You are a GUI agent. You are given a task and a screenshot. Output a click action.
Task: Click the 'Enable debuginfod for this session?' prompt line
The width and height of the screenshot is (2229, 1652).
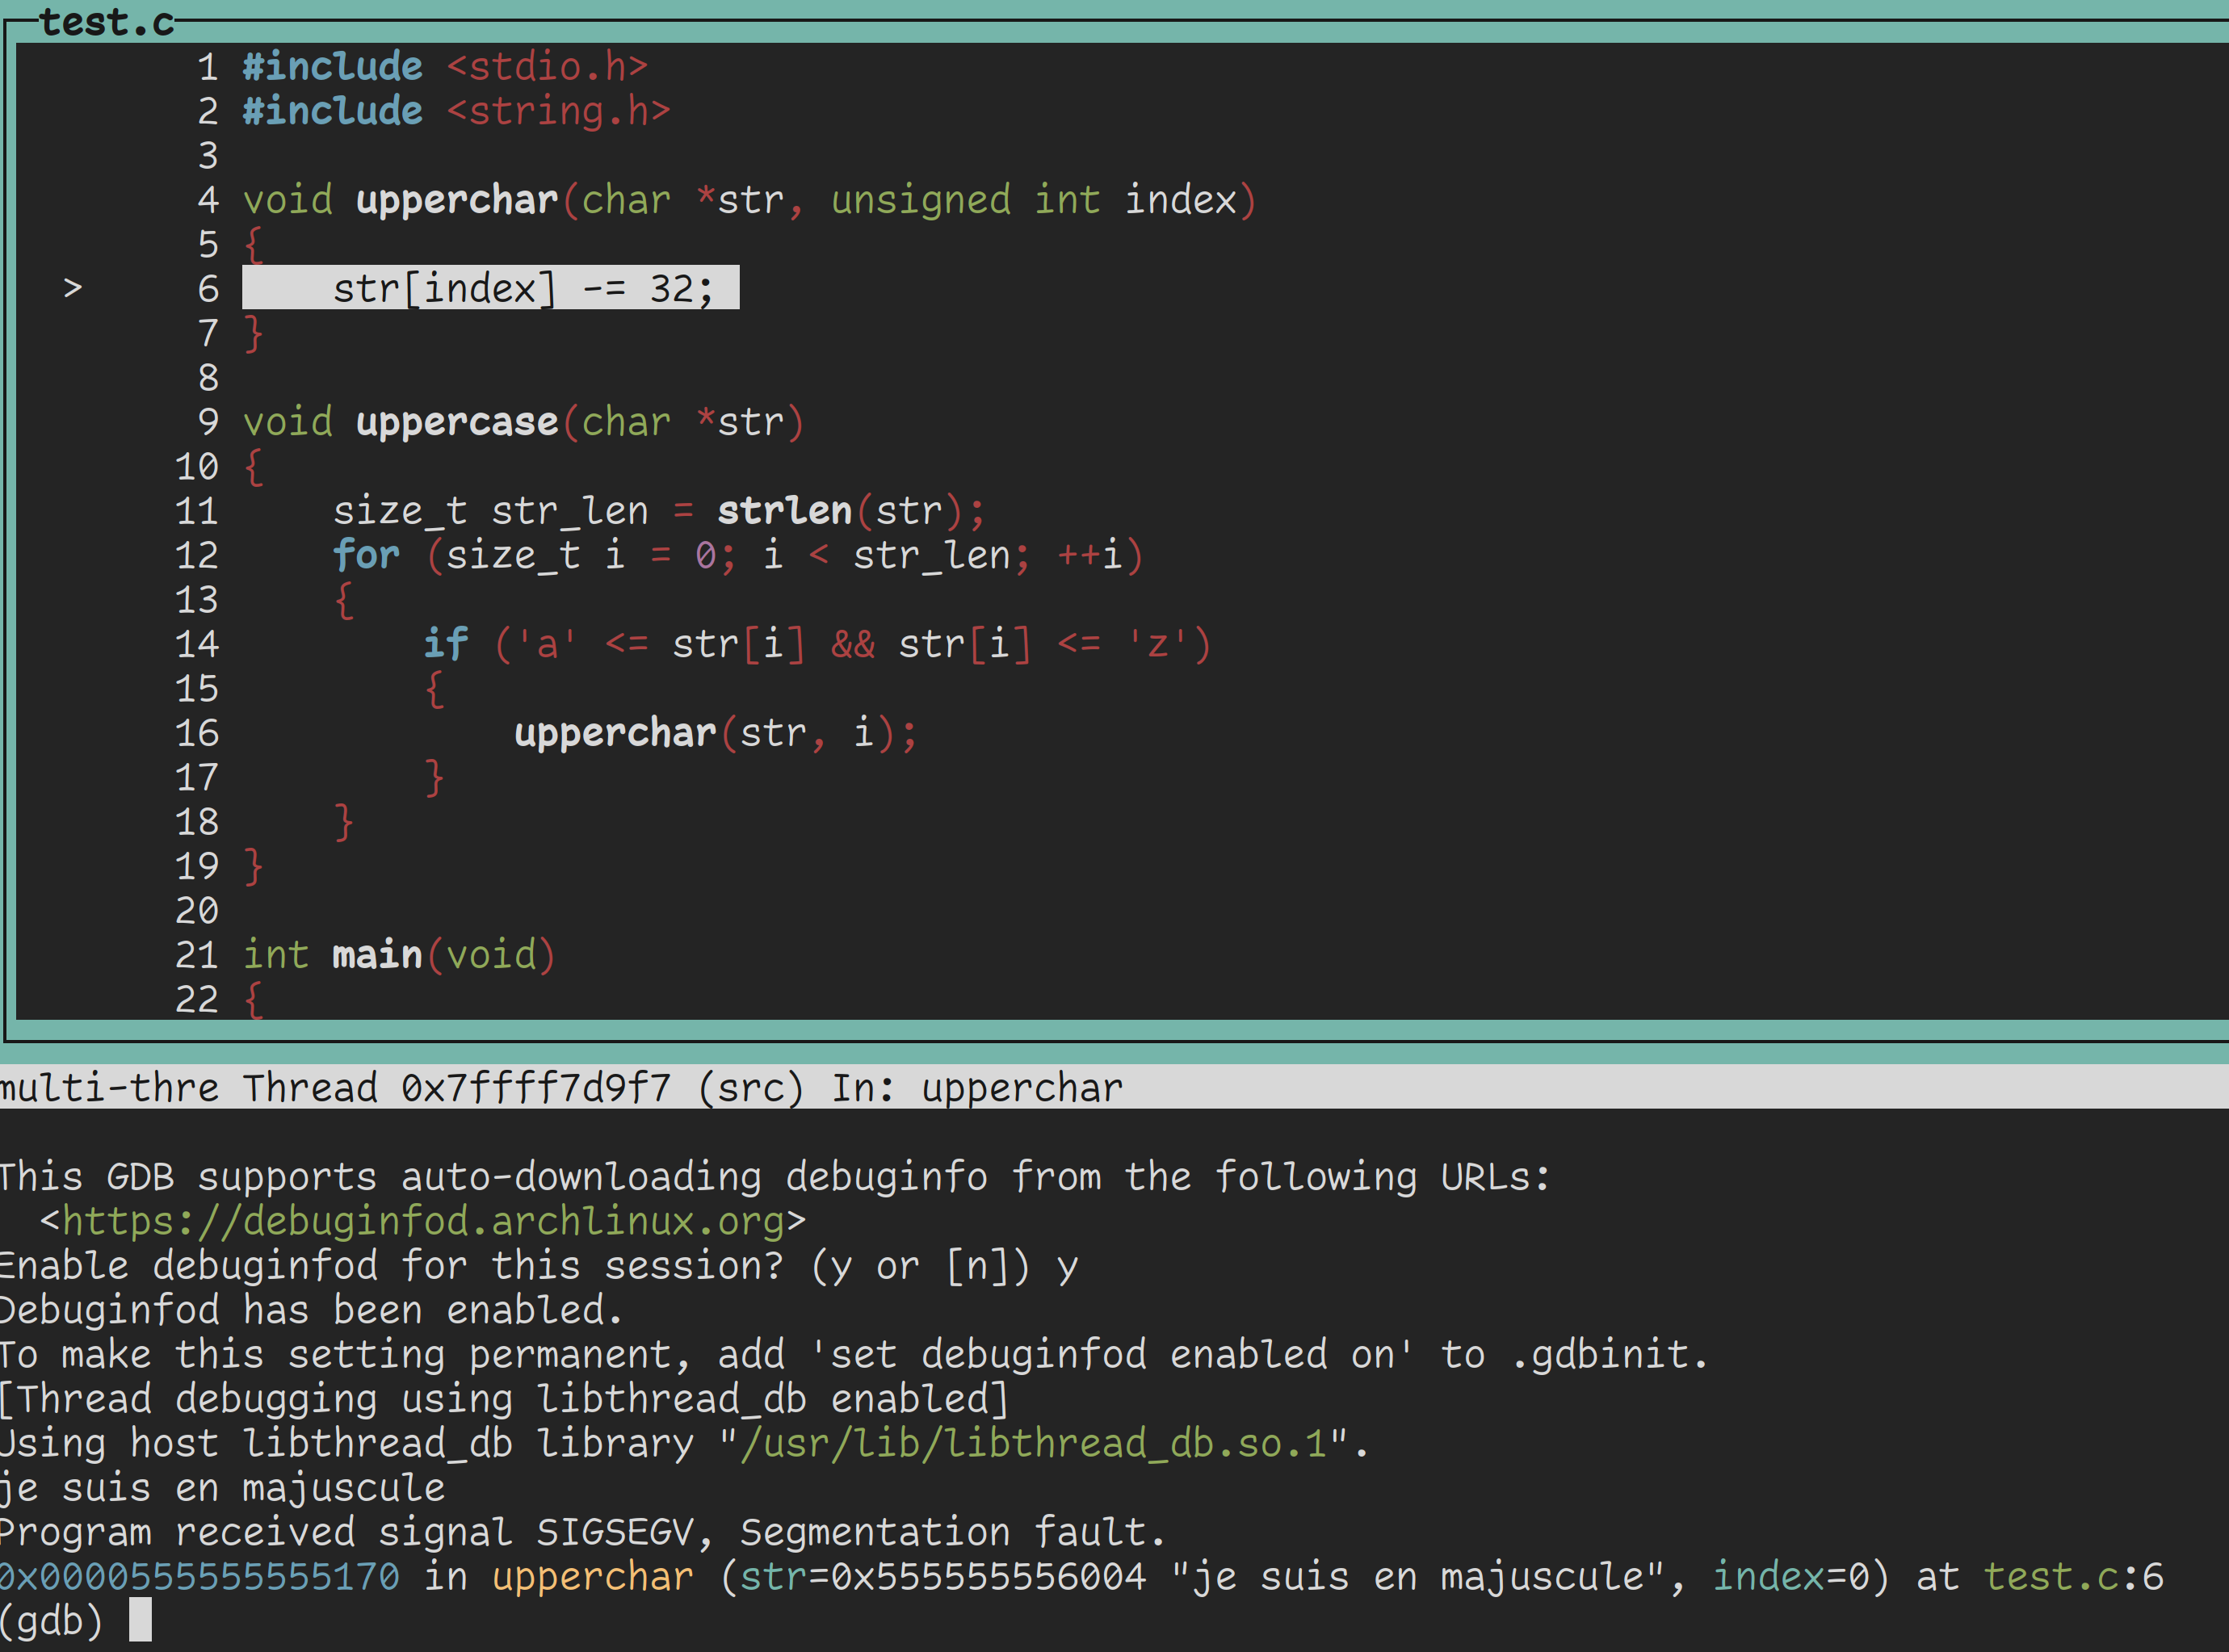pyautogui.click(x=539, y=1266)
